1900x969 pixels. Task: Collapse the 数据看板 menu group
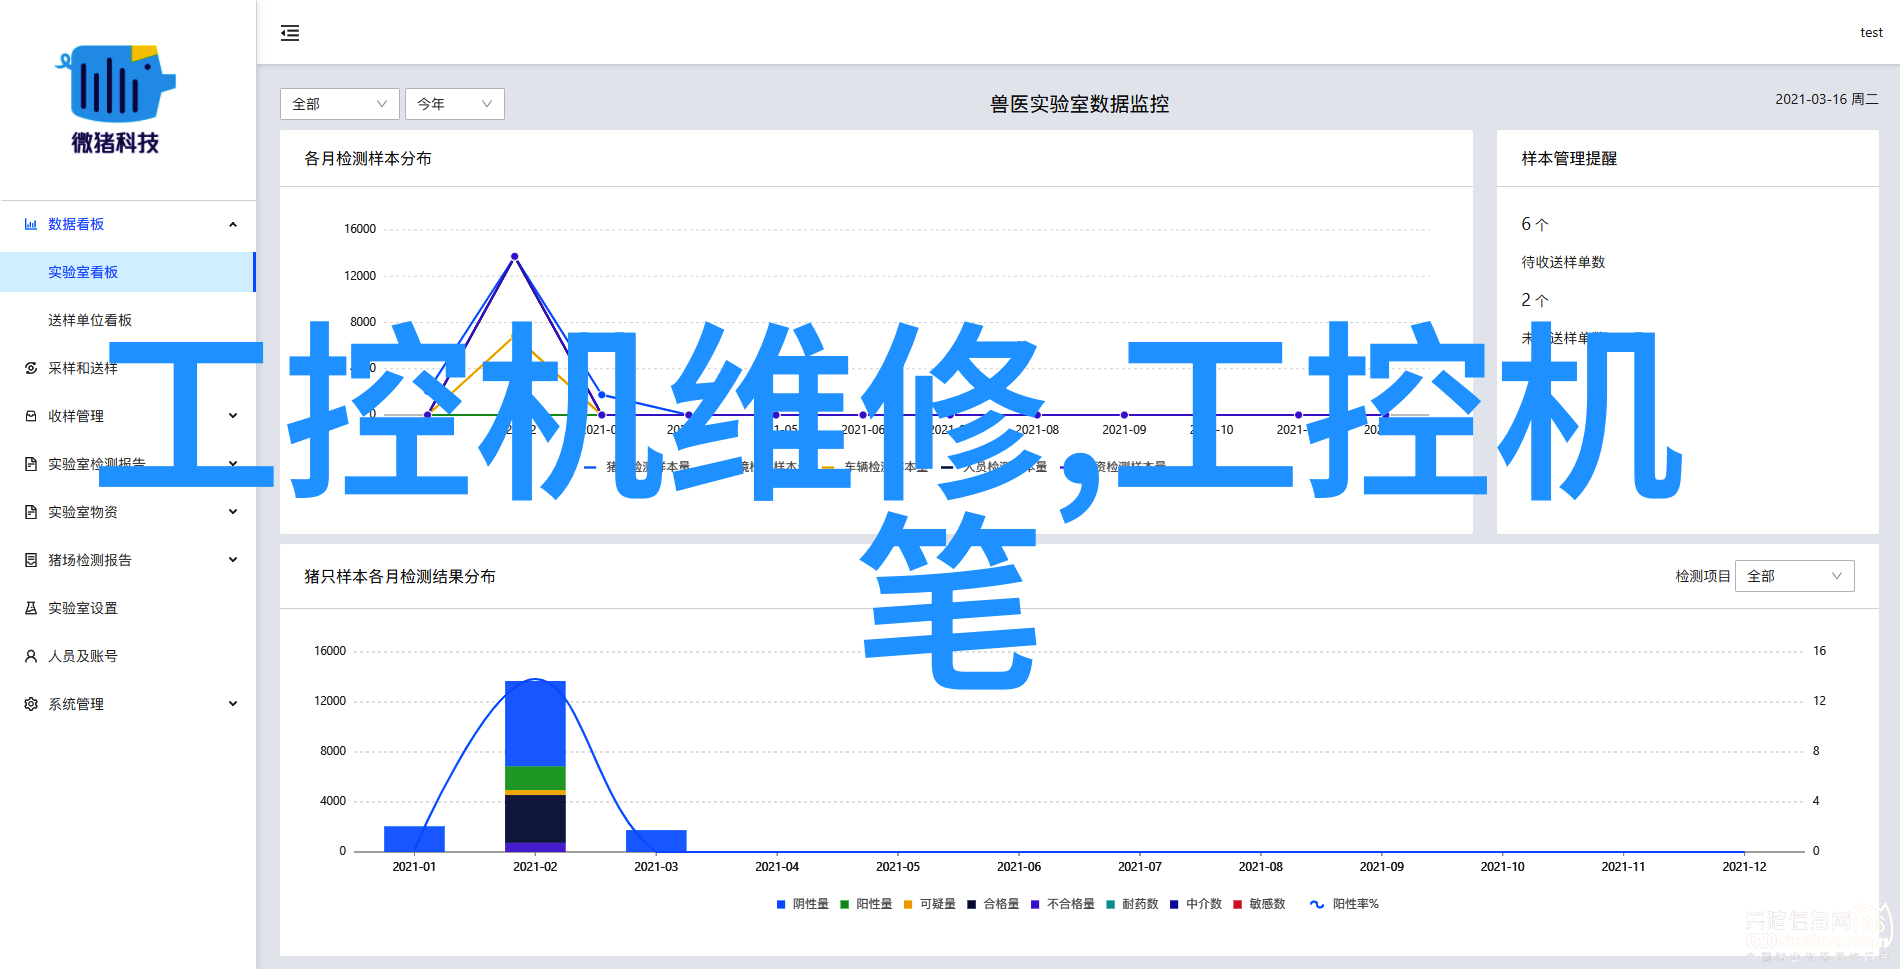point(233,224)
